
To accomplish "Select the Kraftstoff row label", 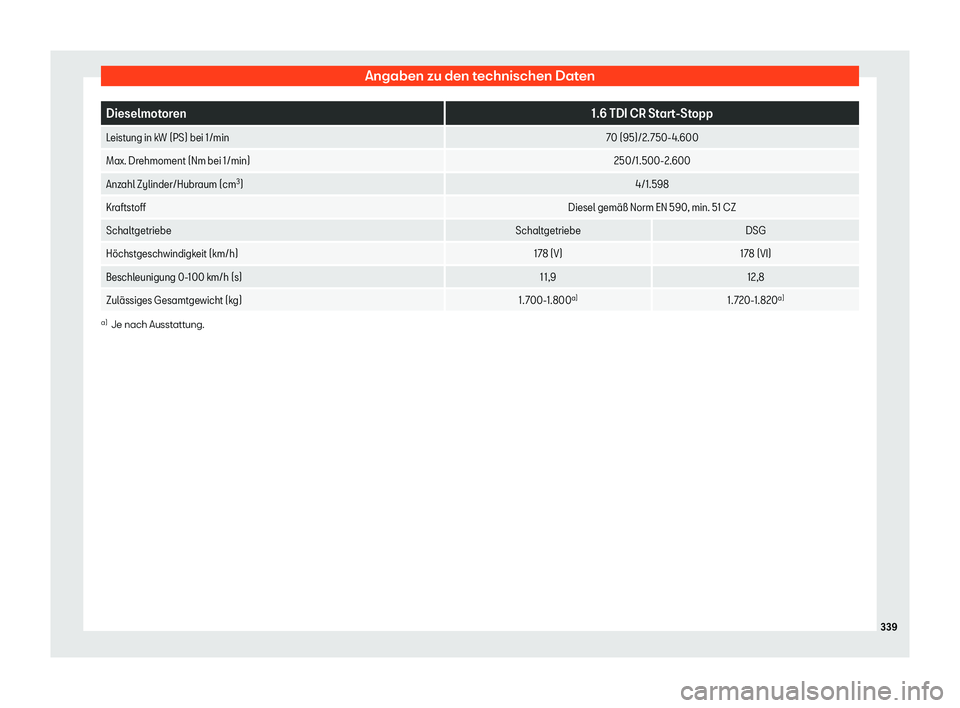I will coord(126,208).
